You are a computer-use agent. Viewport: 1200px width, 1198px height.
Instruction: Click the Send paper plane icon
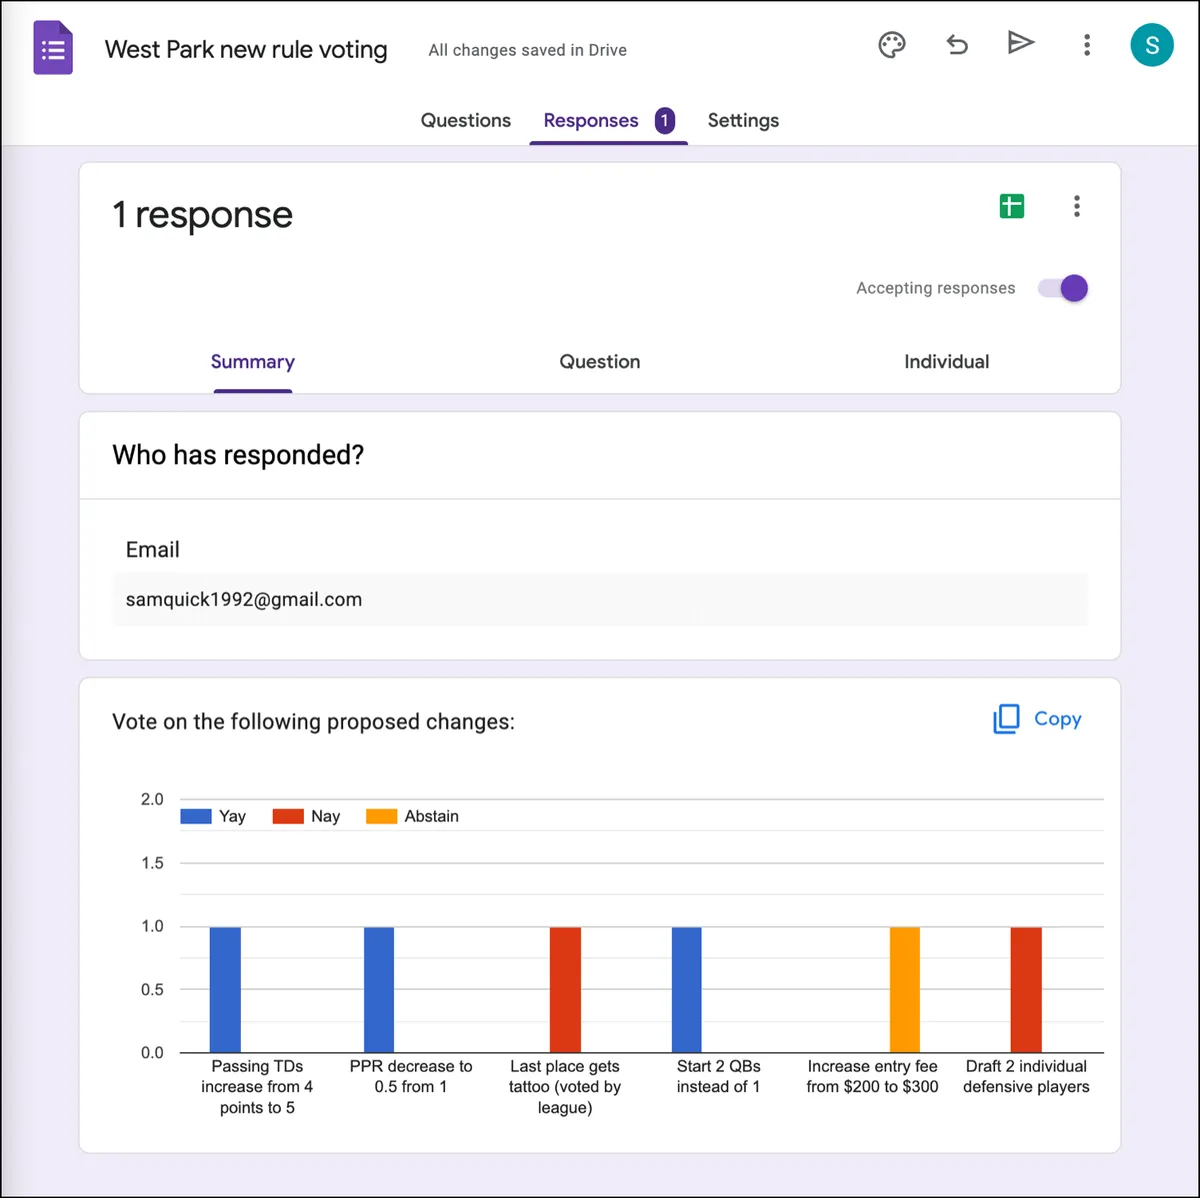tap(1020, 43)
